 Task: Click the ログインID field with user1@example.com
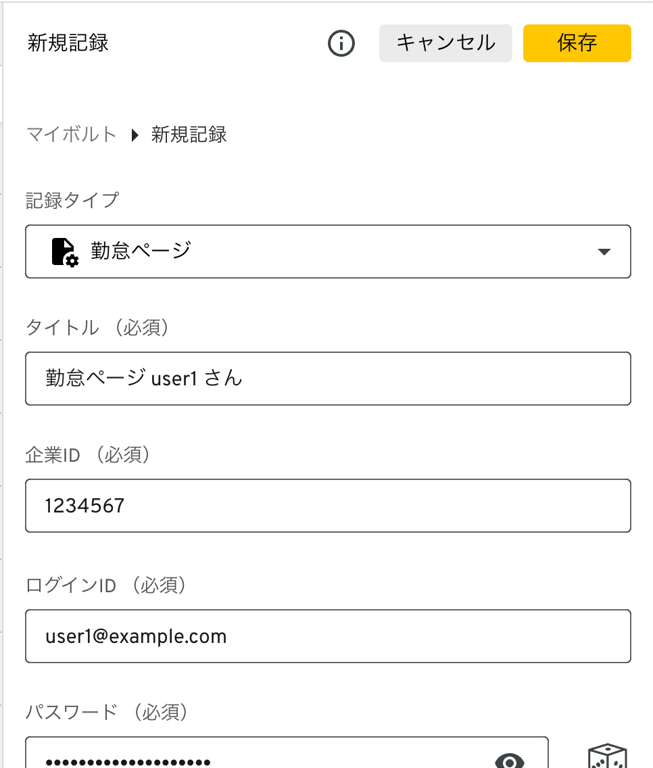coord(328,636)
